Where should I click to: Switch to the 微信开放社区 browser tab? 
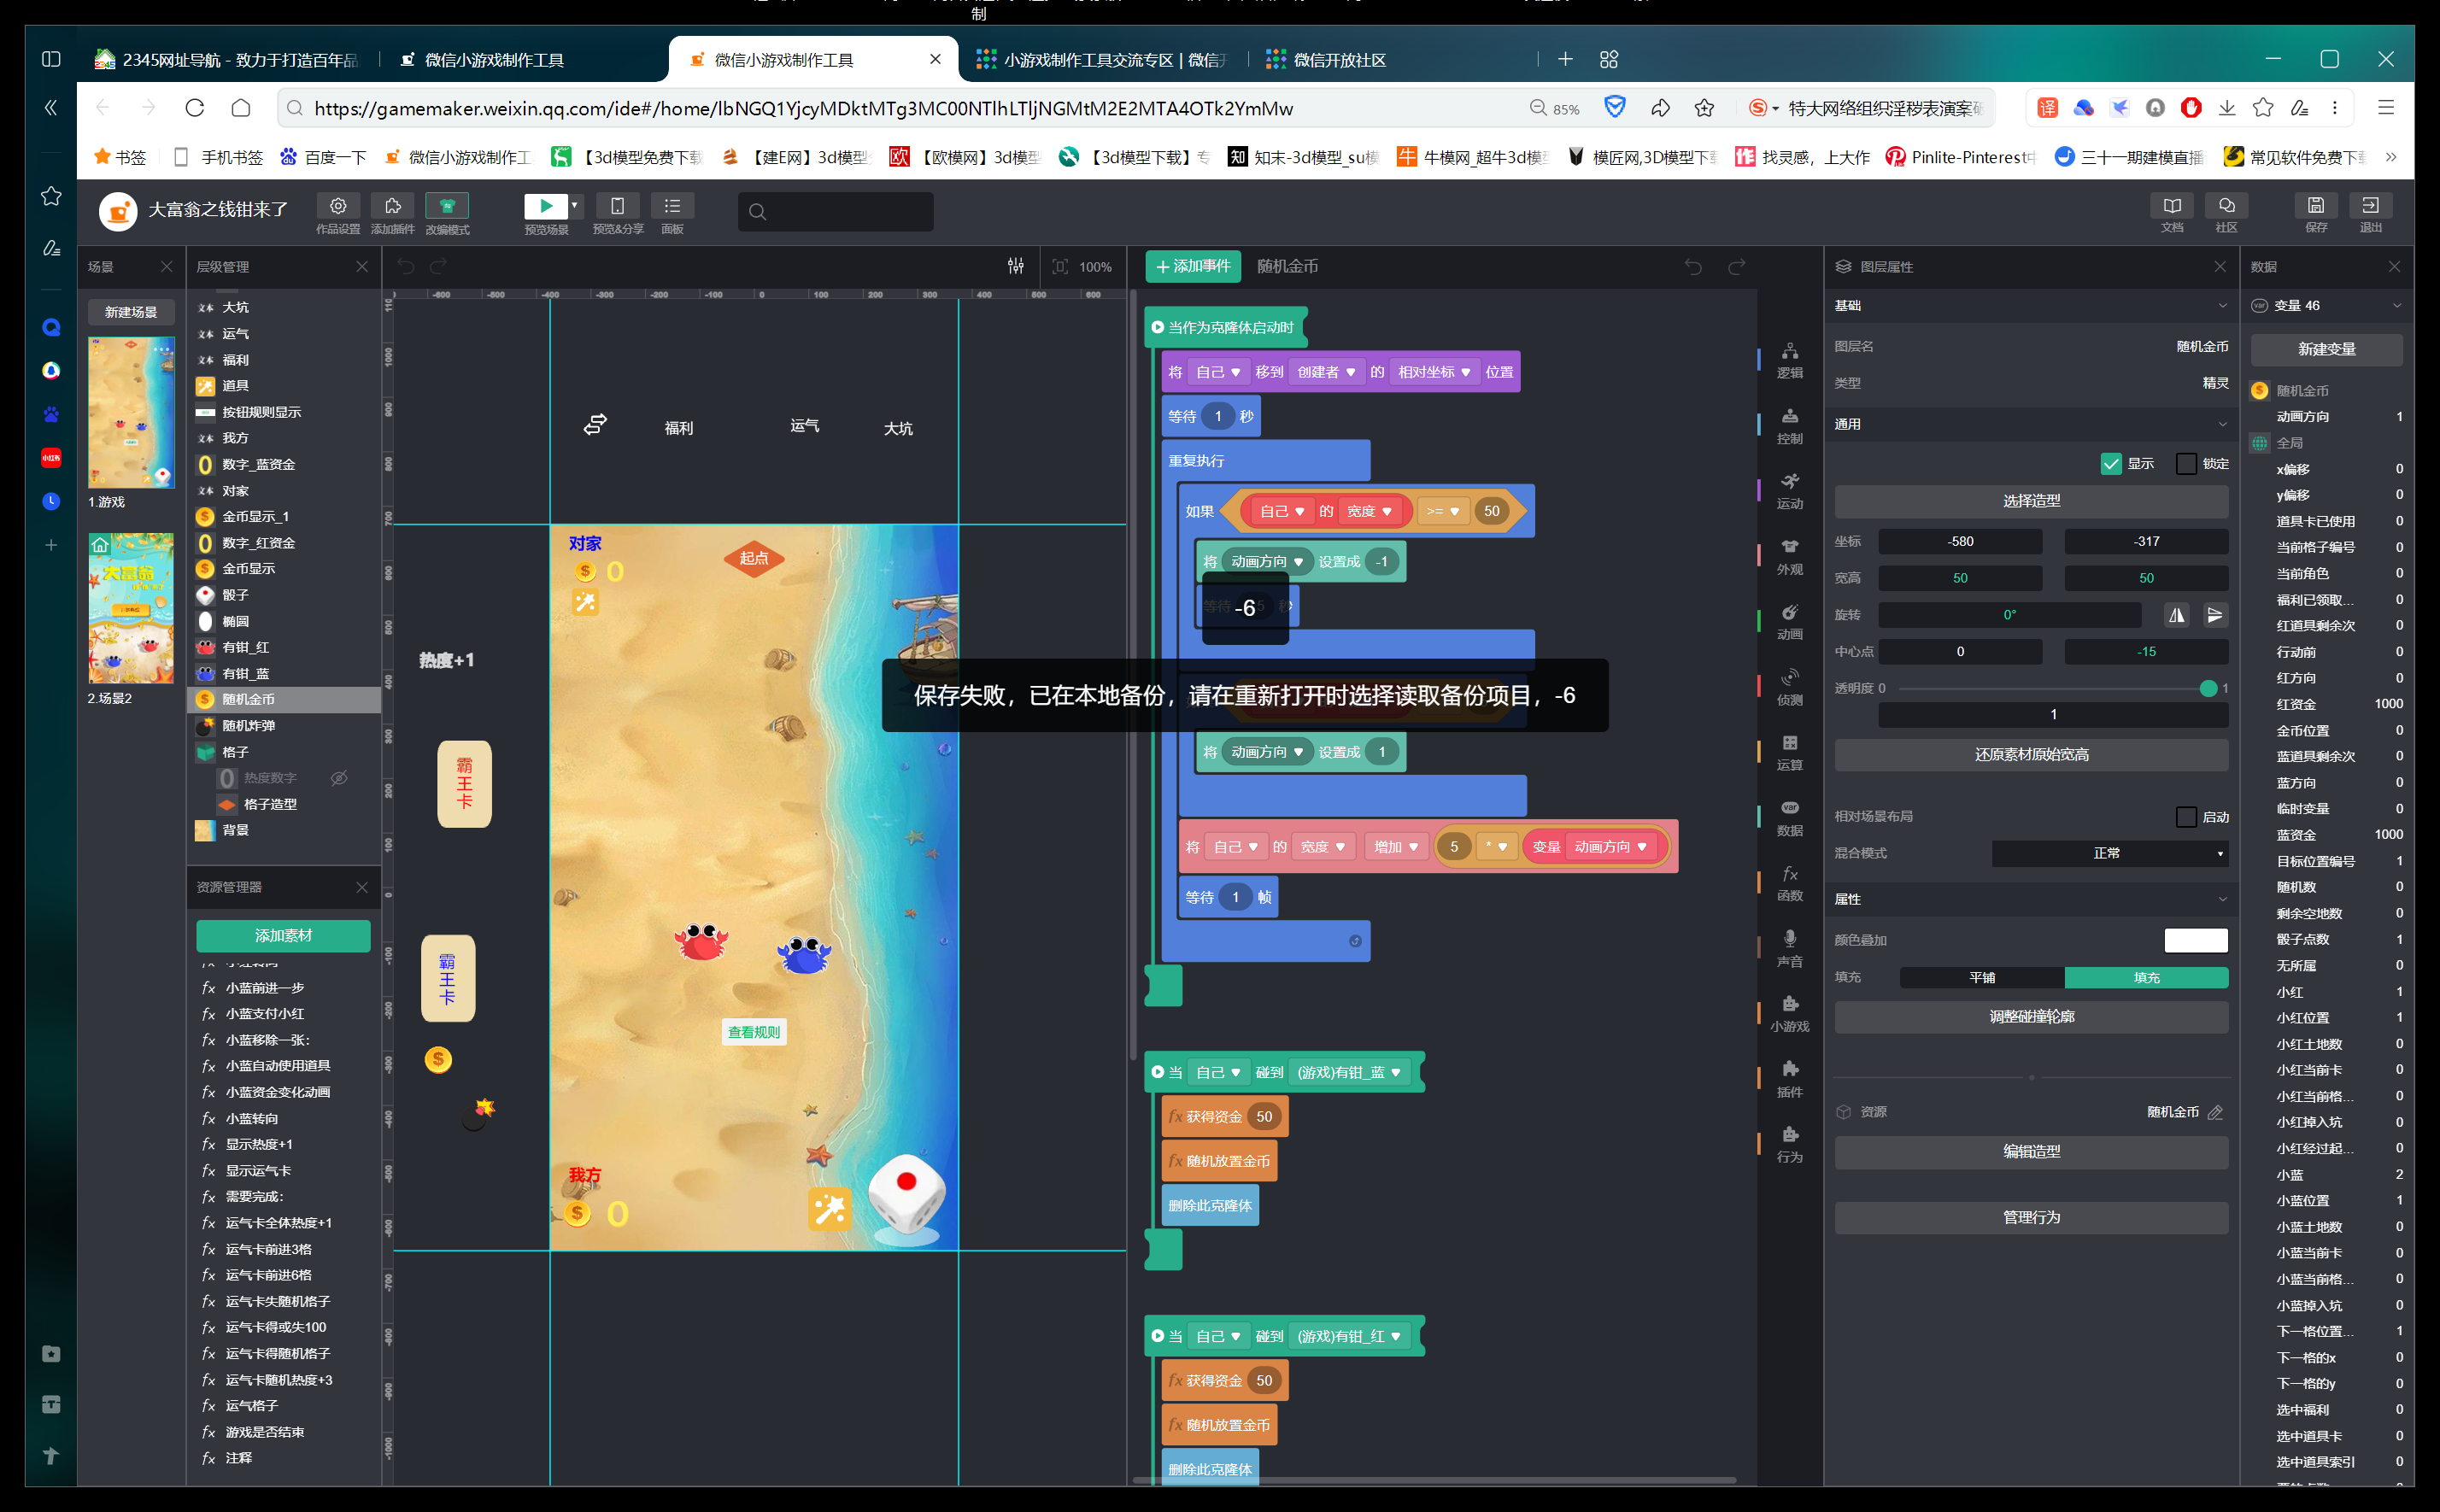point(1339,60)
